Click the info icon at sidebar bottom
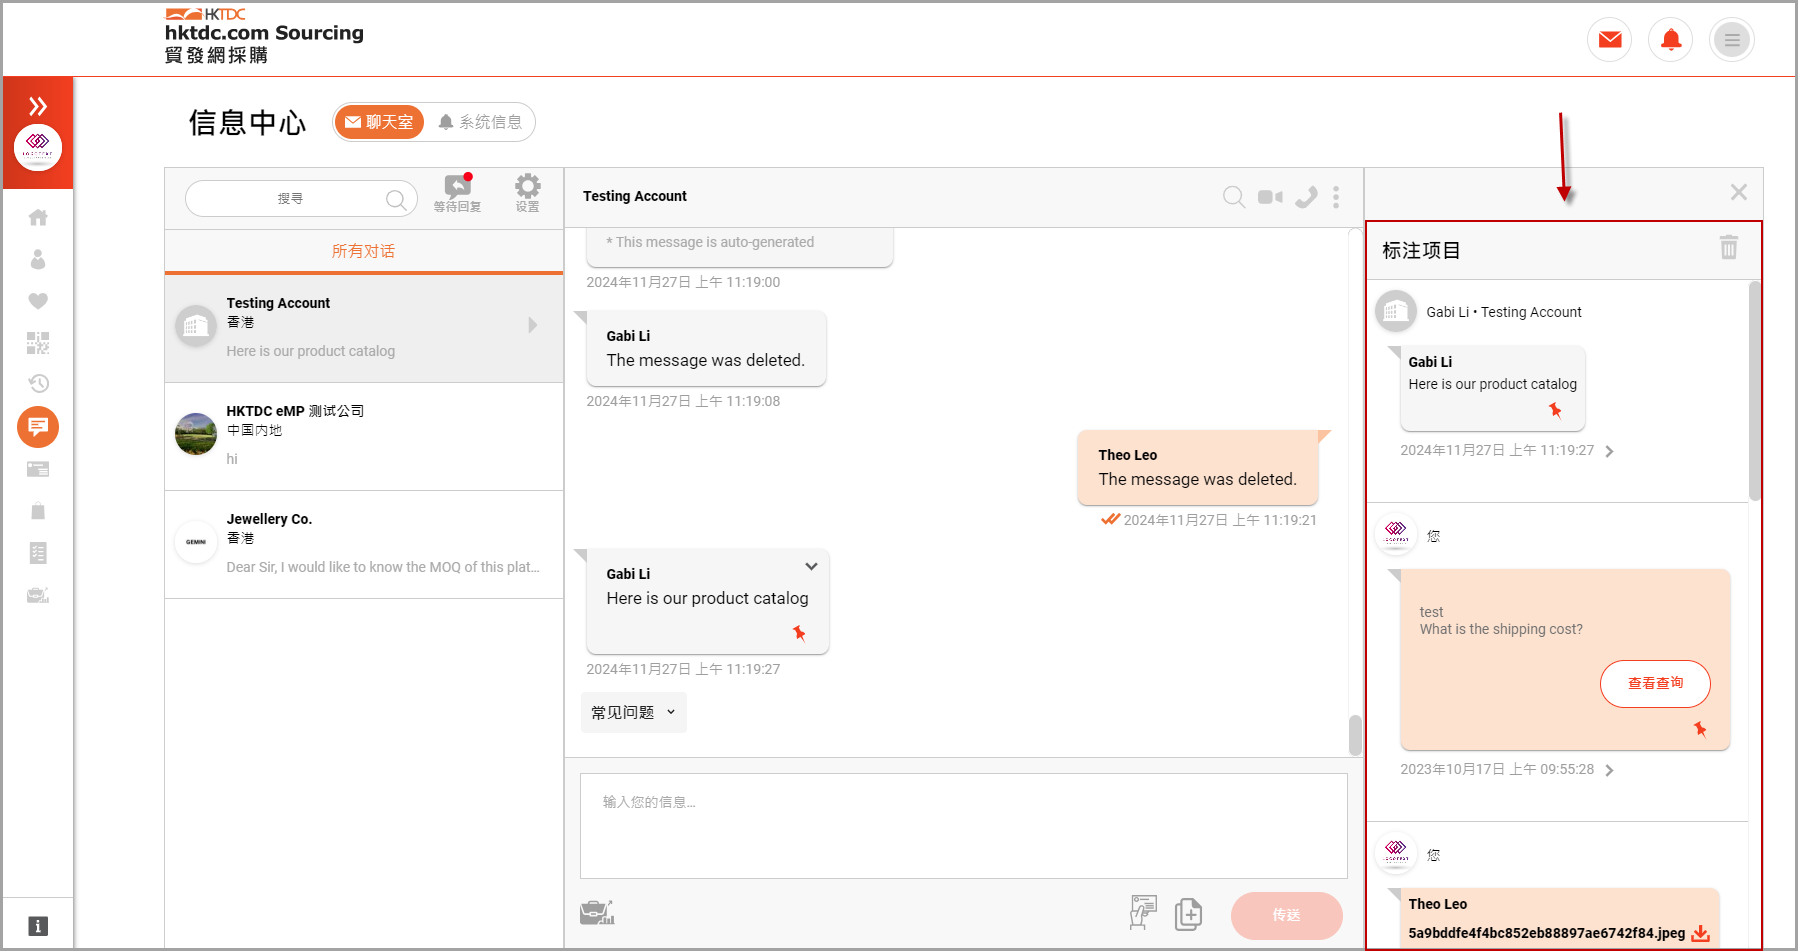This screenshot has height=951, width=1798. (x=38, y=926)
